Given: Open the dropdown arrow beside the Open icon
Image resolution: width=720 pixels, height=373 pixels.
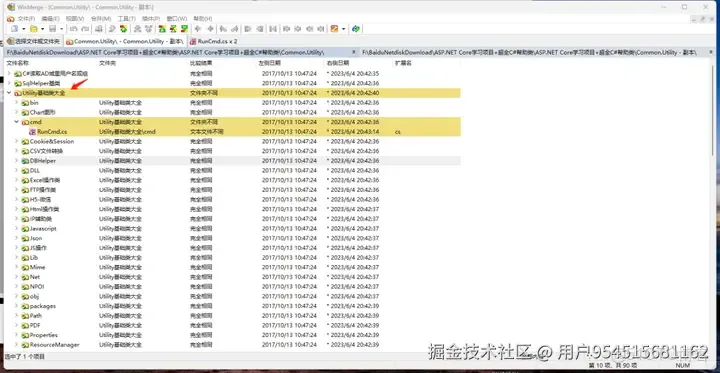Looking at the screenshot, I should click(43, 29).
